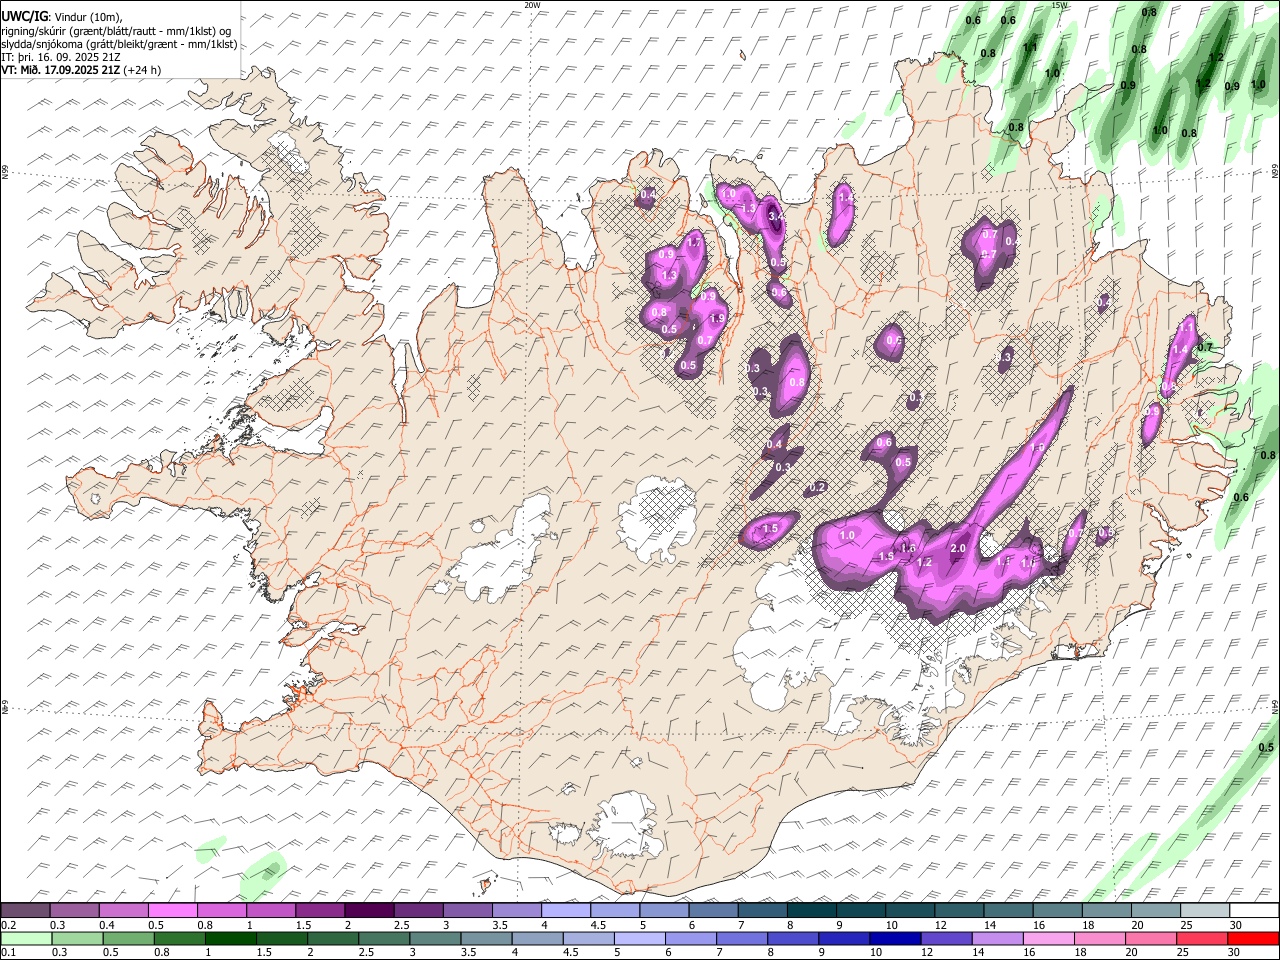Click the 'slydda/snjókoma' legend description line
Image resolution: width=1280 pixels, height=960 pixels.
[x=119, y=44]
